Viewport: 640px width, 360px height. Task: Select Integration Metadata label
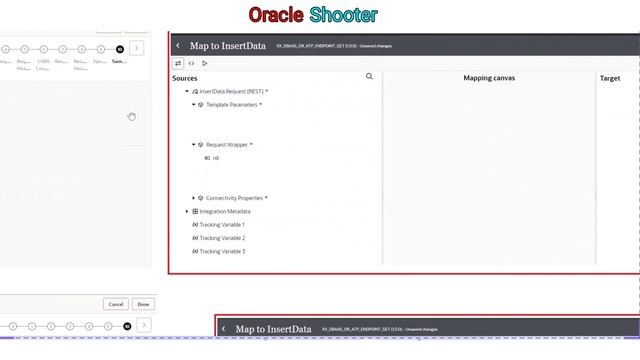[x=225, y=211]
